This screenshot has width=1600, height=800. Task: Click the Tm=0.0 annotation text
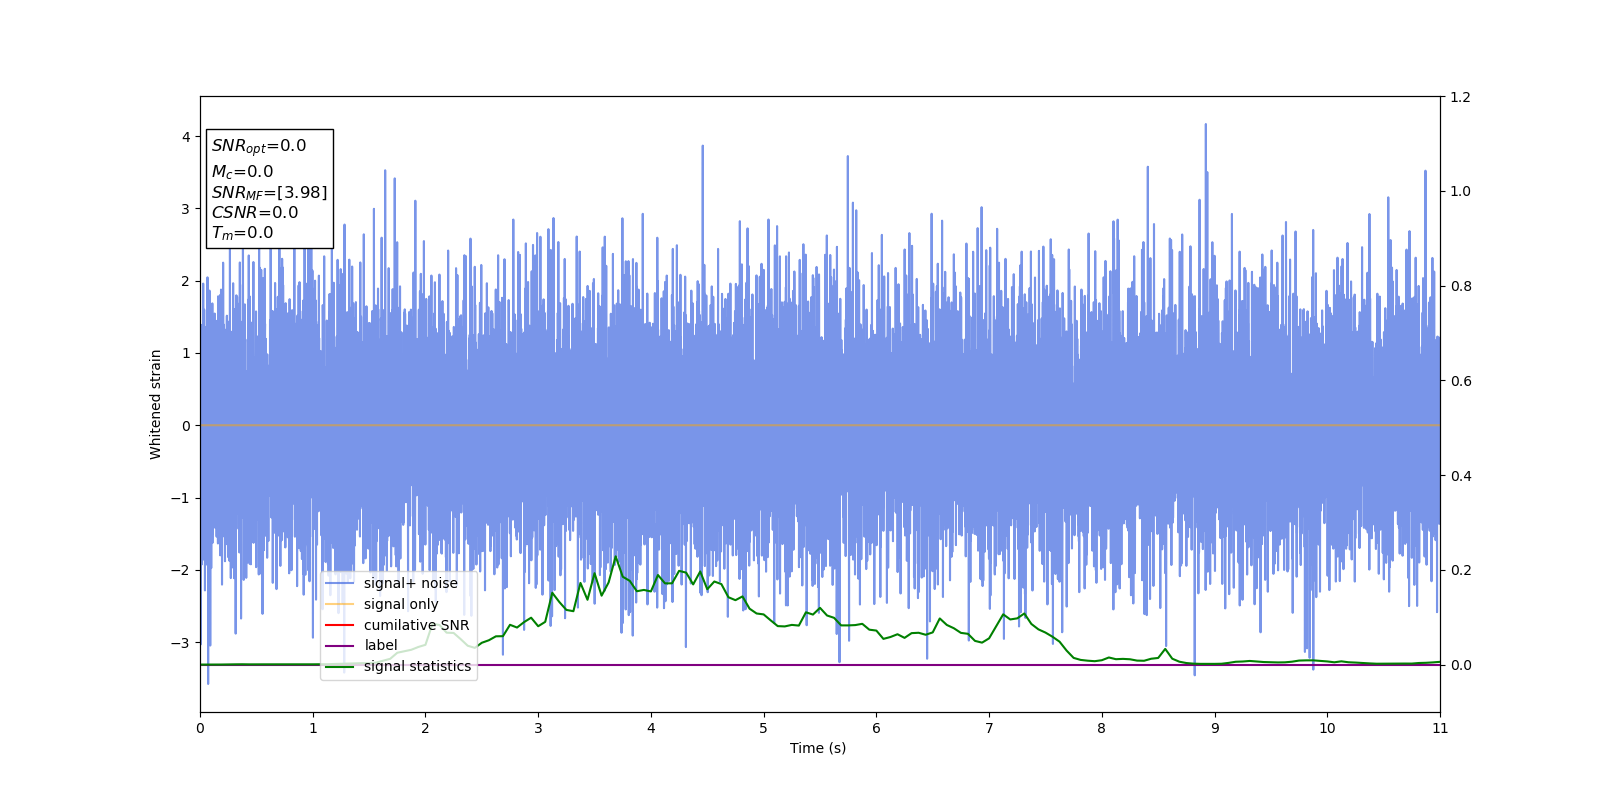click(242, 233)
